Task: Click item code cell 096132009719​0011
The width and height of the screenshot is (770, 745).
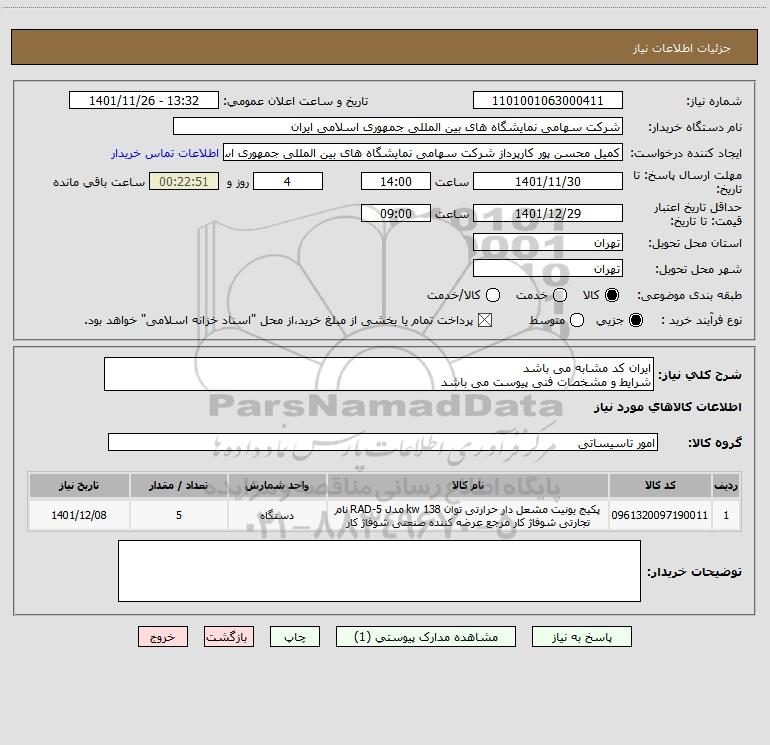Action: pos(660,515)
